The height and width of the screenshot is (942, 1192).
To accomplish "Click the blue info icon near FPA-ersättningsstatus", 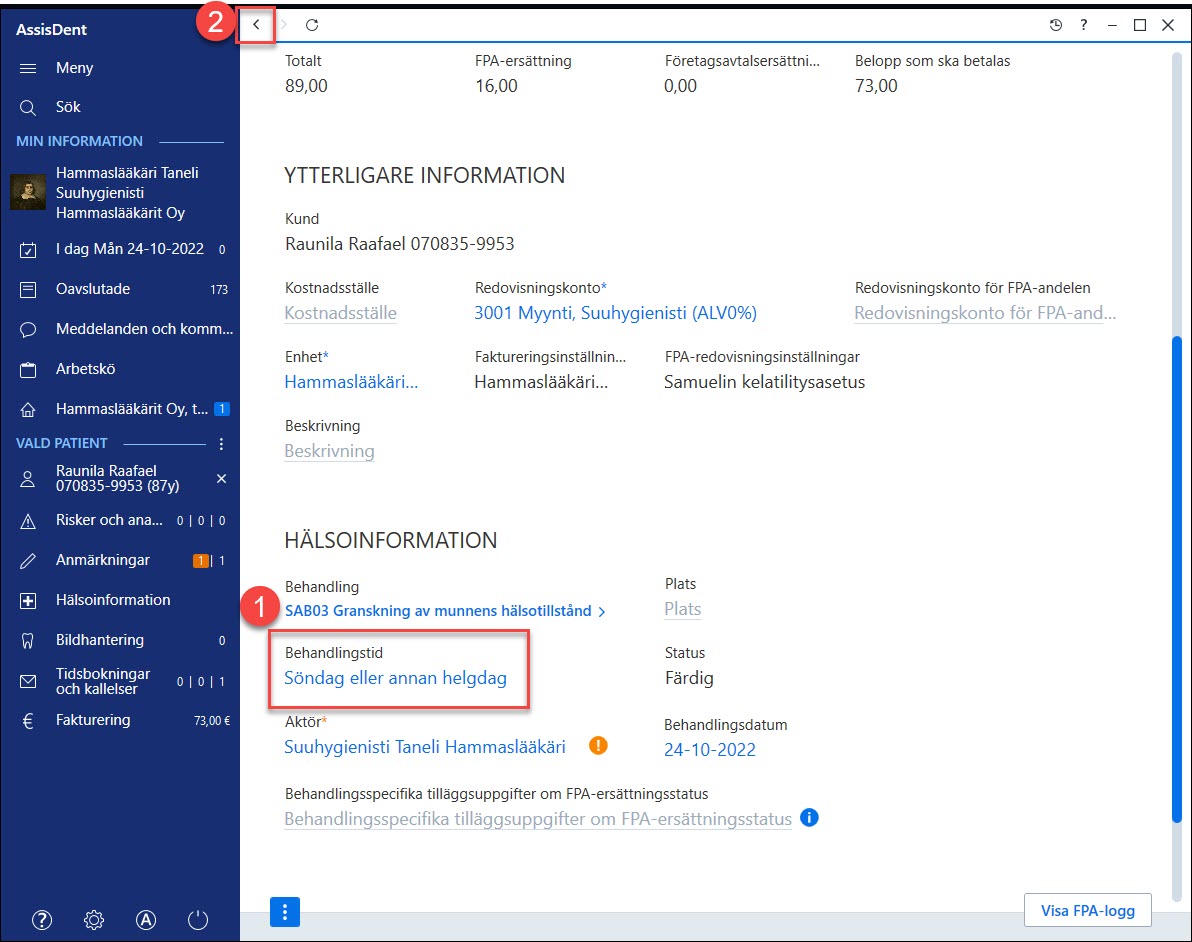I will click(810, 818).
